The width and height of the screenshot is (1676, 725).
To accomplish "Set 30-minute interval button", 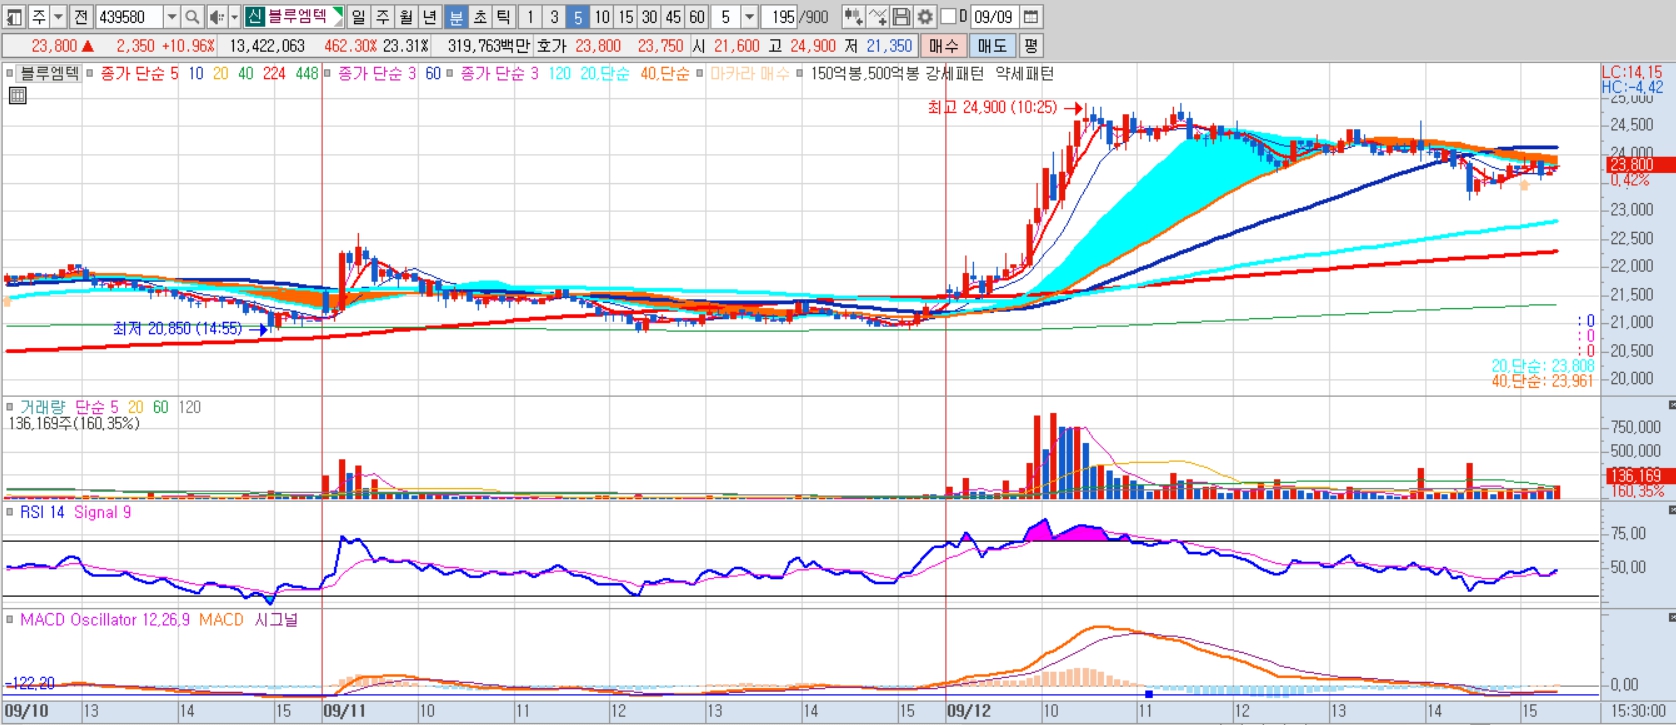I will (650, 17).
